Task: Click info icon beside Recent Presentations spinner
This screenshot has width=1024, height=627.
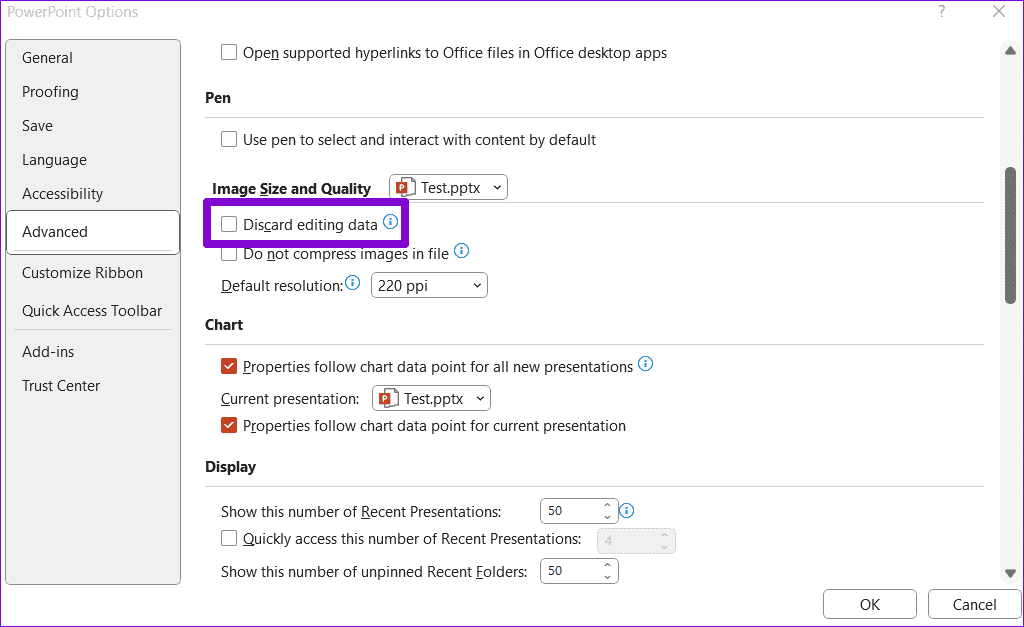Action: [x=627, y=511]
